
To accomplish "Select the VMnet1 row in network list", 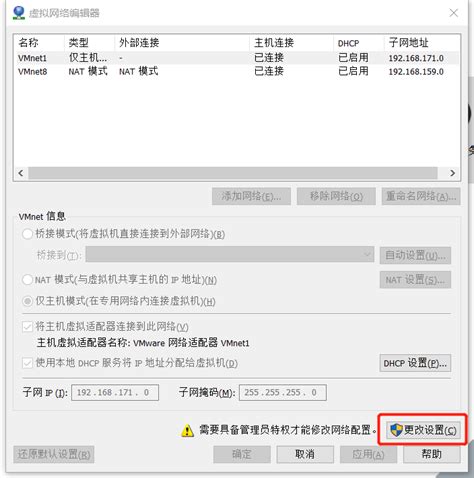I will (236, 58).
